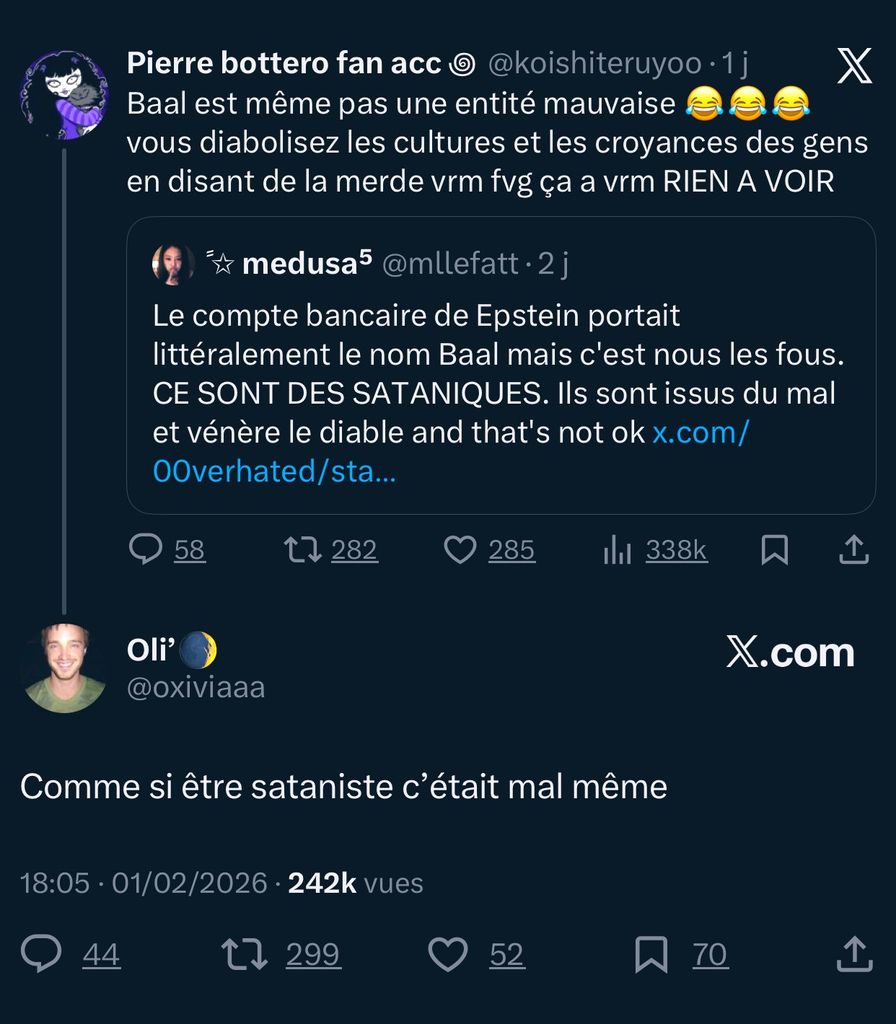
Task: Like Oli's tweet with 52 likes
Action: (449, 954)
